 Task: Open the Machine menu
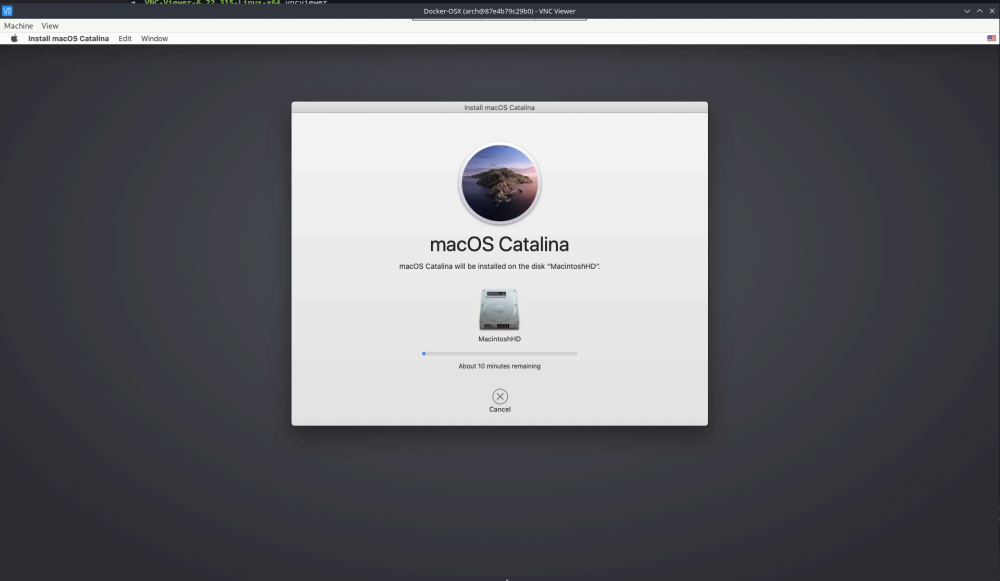pos(18,26)
